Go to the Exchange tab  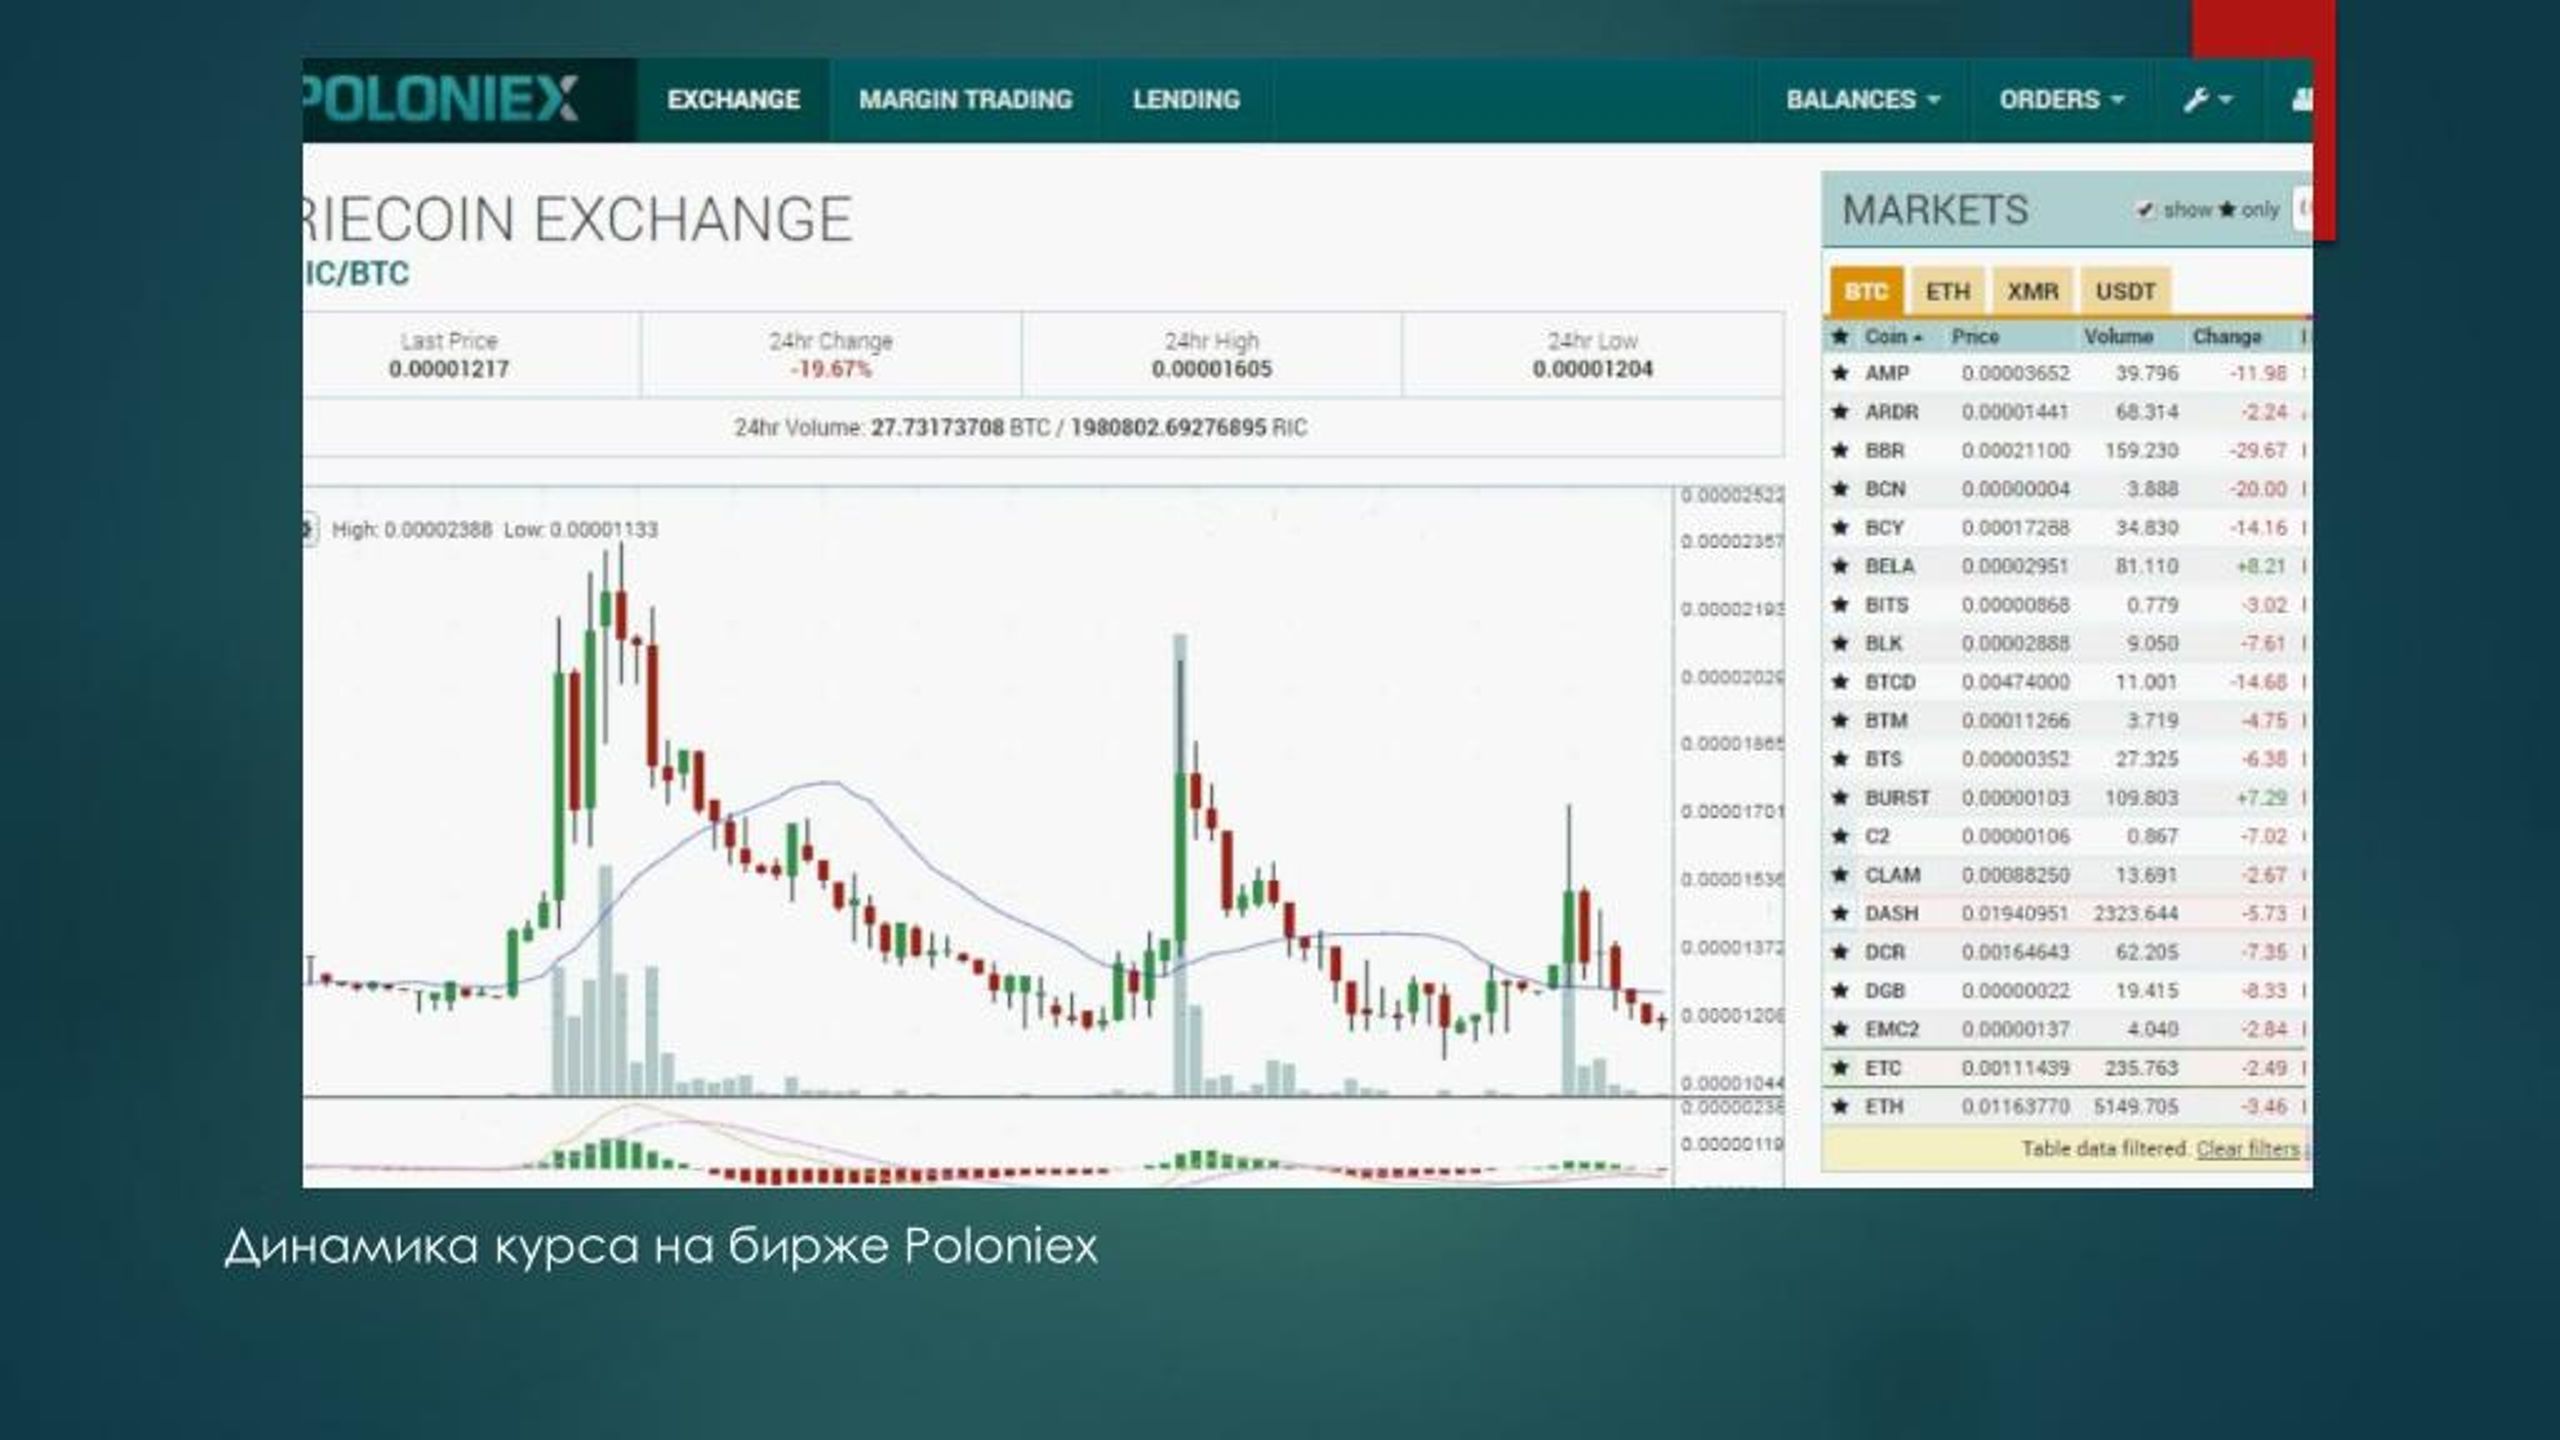(x=733, y=100)
